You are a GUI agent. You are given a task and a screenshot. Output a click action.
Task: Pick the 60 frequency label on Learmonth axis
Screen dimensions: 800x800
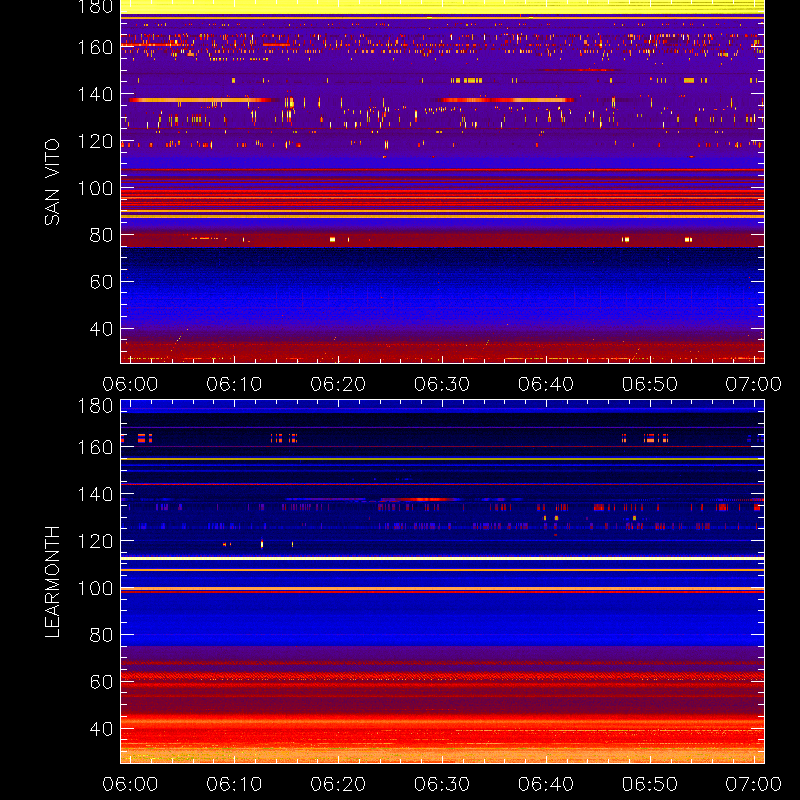coord(101,682)
